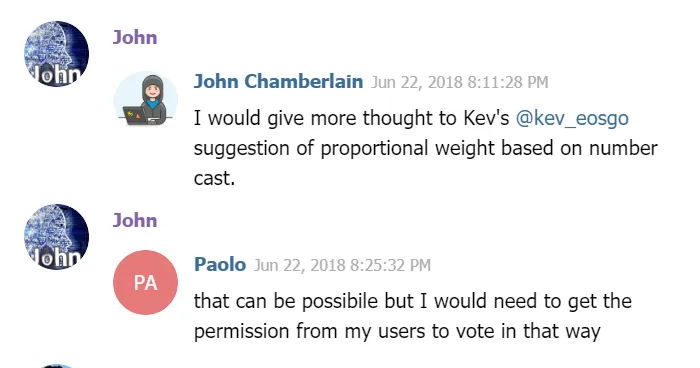Screen dimensions: 700x368
Task: Click the red PA initials avatar
Action: point(146,282)
